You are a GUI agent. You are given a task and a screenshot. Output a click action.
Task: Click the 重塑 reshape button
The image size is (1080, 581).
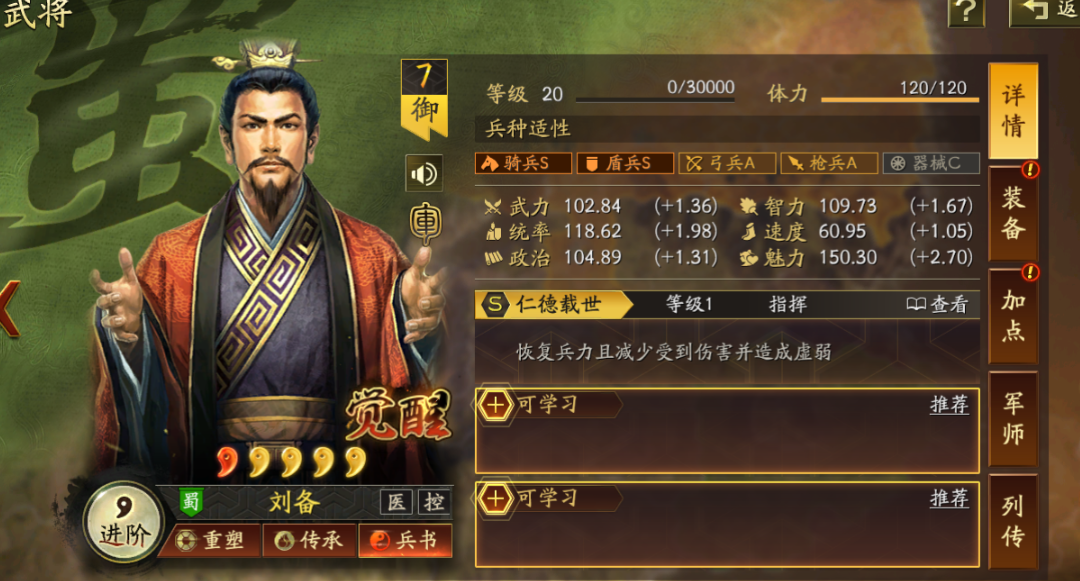(211, 540)
